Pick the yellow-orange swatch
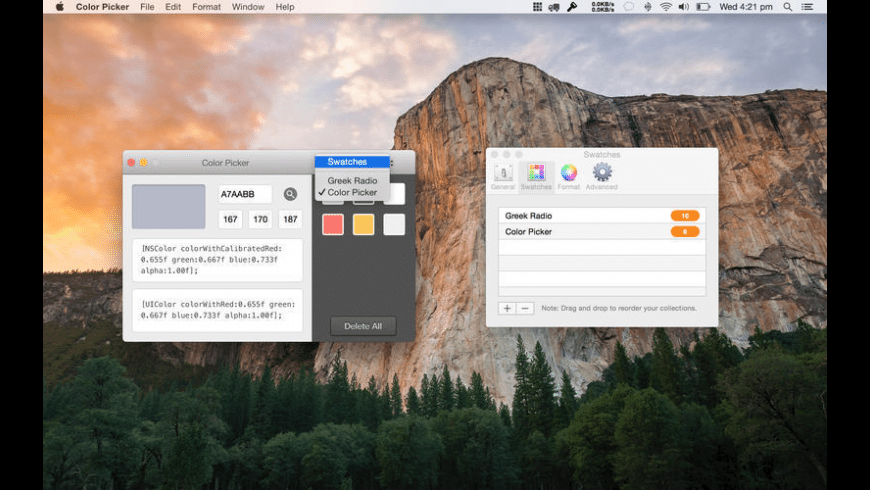The image size is (870, 490). (x=363, y=224)
